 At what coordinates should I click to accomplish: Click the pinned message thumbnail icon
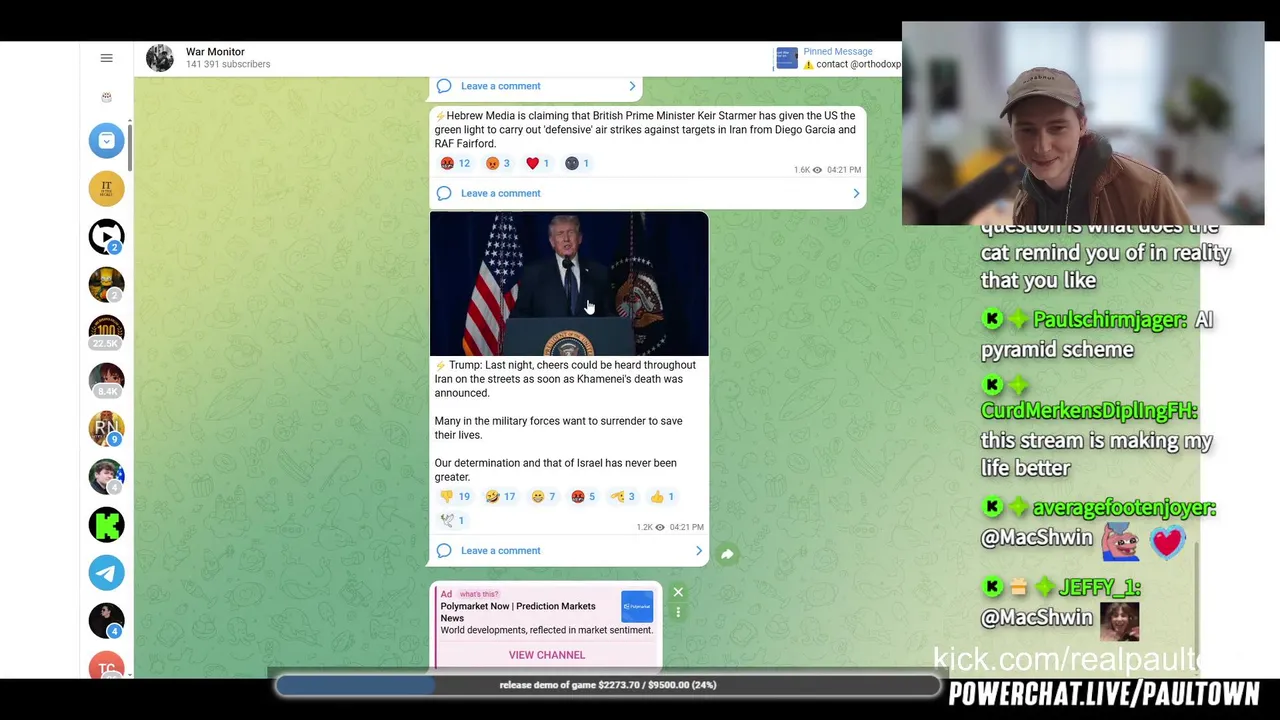pos(787,58)
